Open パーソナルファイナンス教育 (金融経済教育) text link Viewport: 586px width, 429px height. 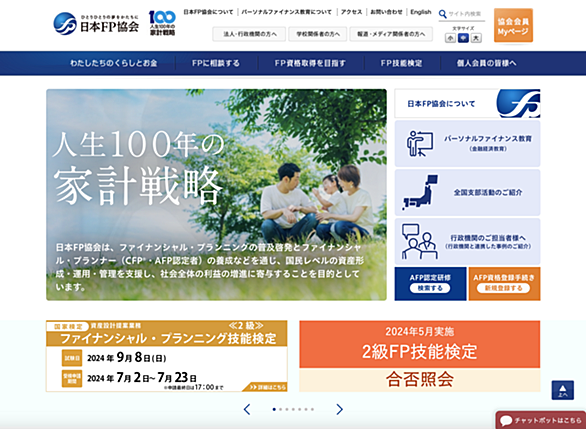(x=488, y=143)
